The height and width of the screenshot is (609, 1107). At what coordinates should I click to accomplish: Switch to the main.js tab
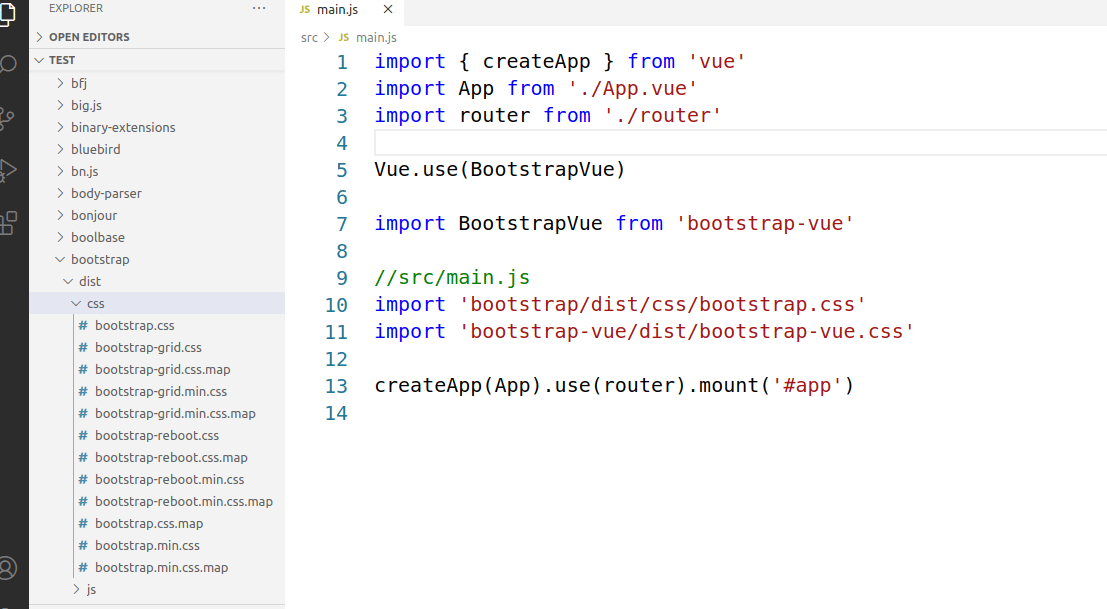pos(340,11)
